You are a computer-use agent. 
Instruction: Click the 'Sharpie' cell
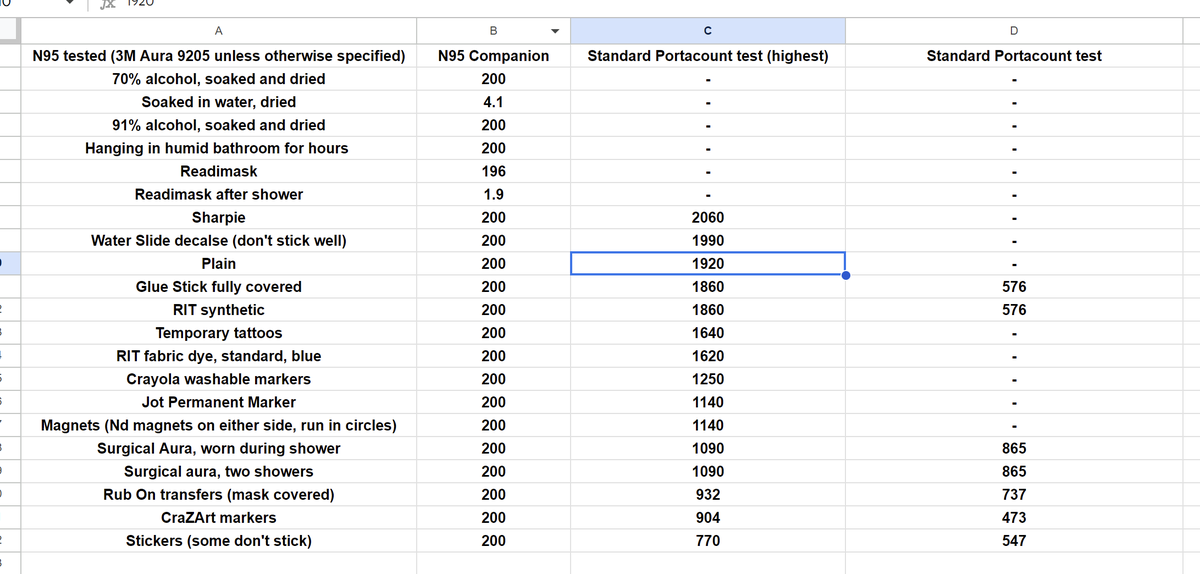(x=219, y=217)
